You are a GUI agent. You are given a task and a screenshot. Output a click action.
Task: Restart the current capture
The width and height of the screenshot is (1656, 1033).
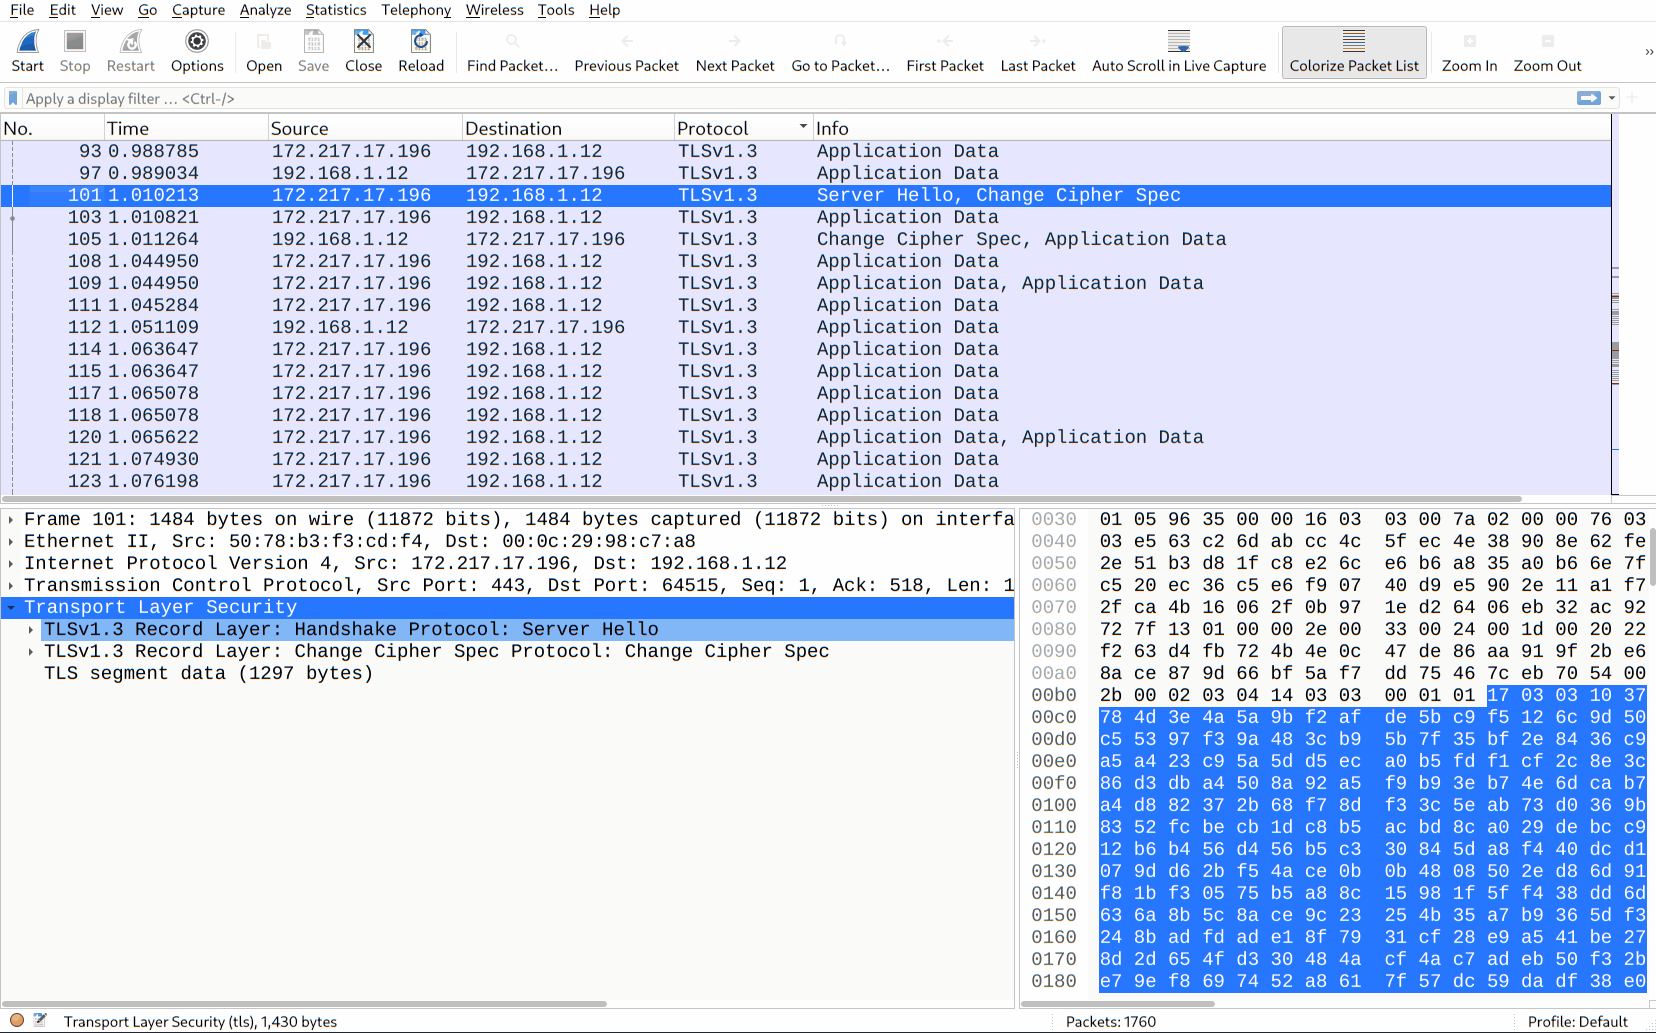pos(131,51)
